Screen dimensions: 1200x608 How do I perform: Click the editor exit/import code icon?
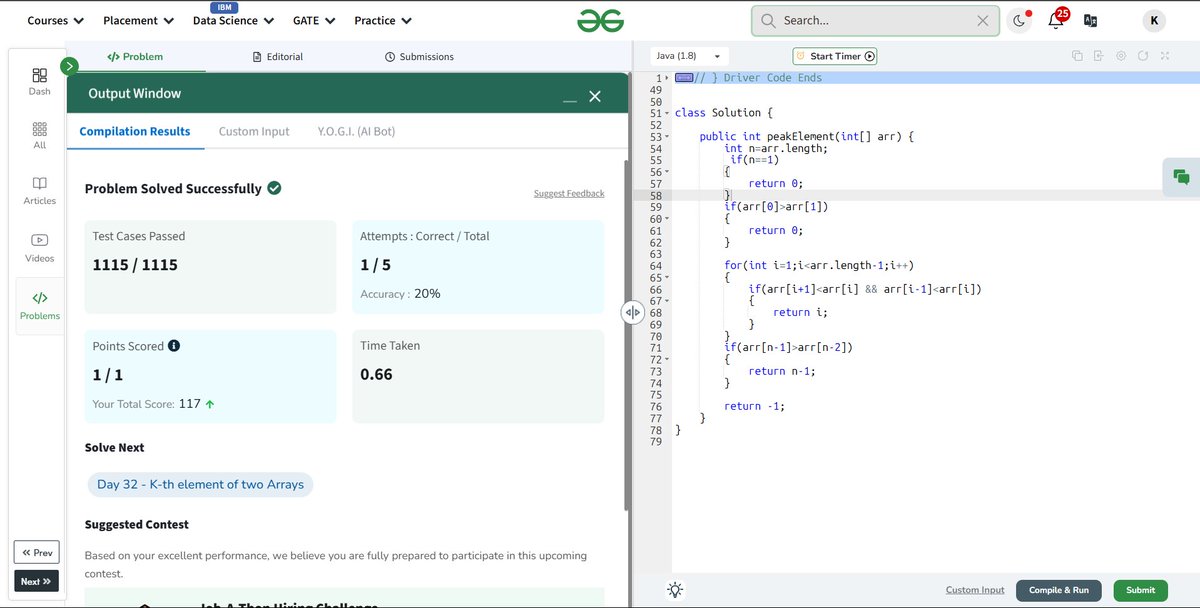point(1098,56)
